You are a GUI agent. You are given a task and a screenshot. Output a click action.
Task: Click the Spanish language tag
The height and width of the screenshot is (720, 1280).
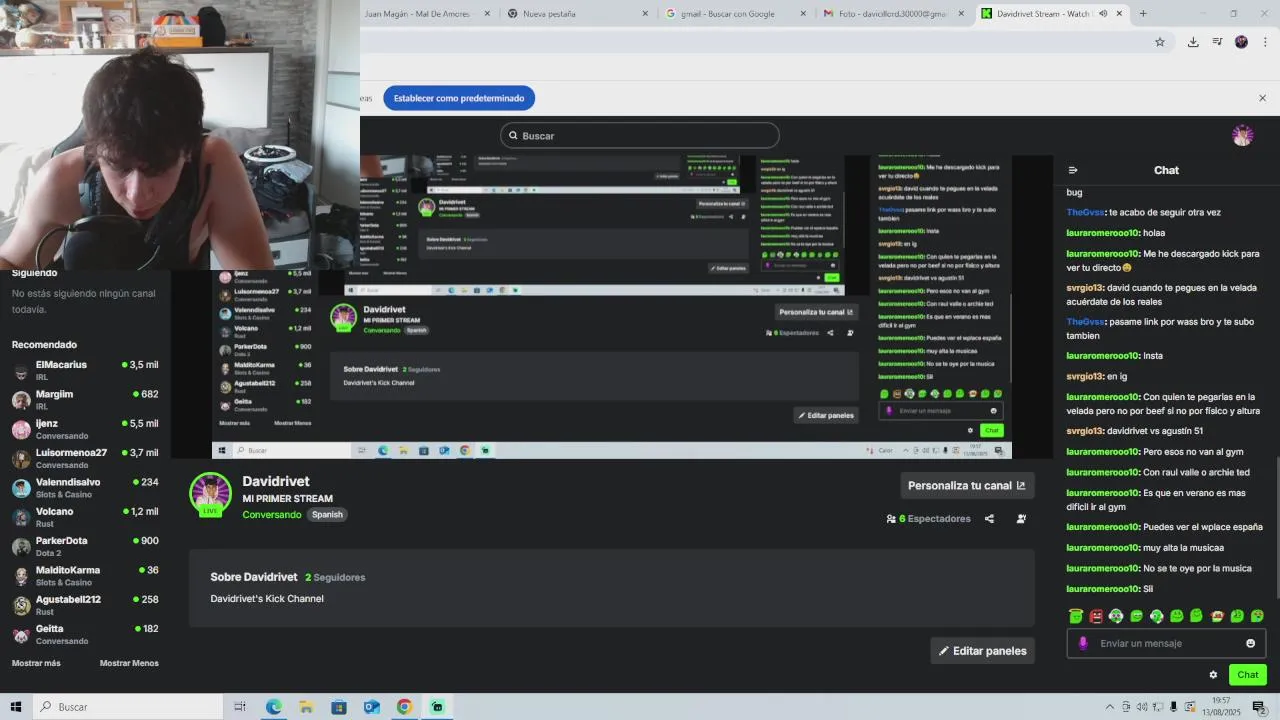[x=327, y=514]
